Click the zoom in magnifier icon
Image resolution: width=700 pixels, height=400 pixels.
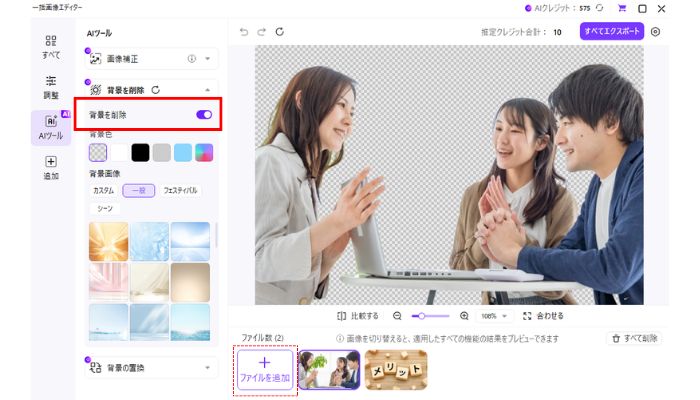[x=464, y=315]
